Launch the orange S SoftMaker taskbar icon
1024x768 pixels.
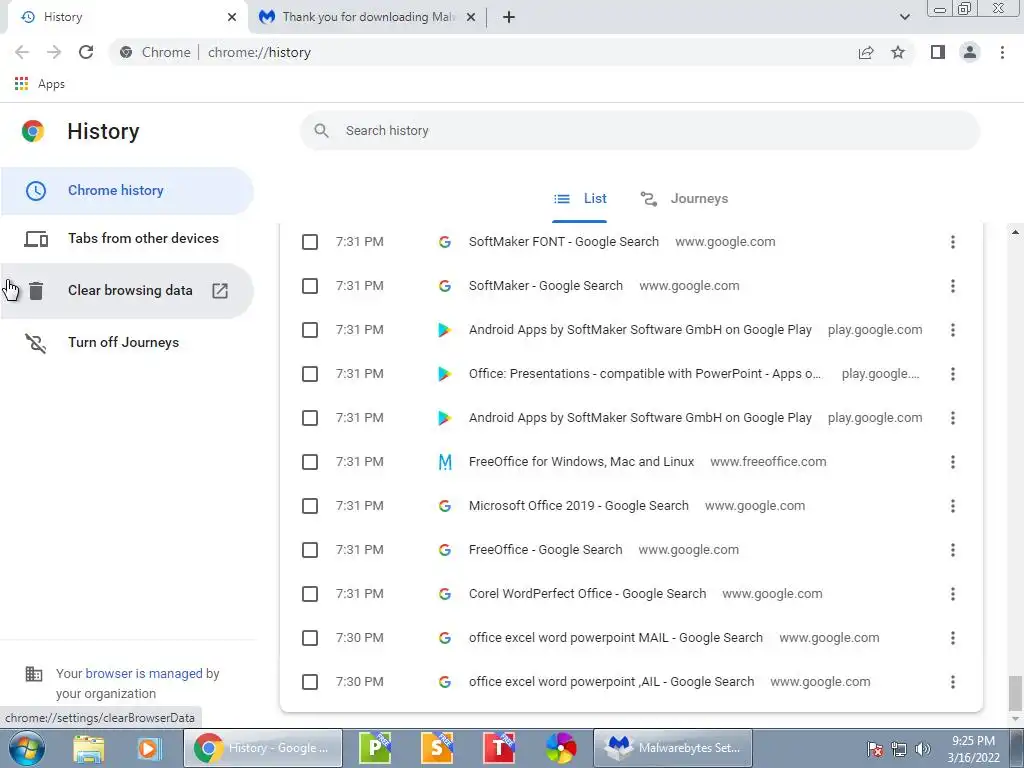(x=437, y=748)
